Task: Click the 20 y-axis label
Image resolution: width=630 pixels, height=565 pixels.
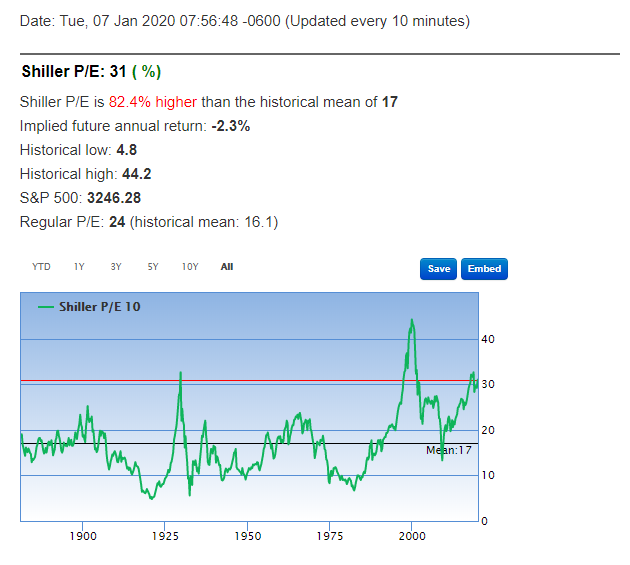Action: [x=488, y=430]
